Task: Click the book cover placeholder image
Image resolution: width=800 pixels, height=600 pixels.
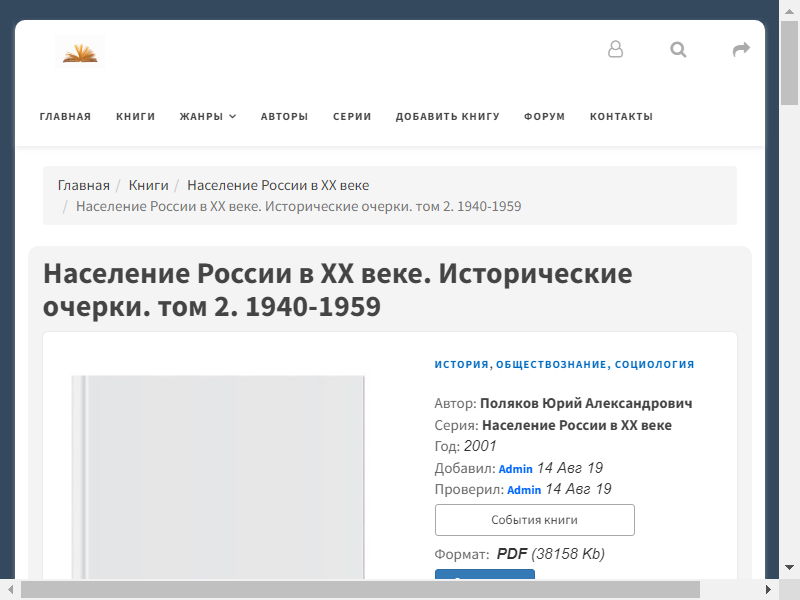Action: (218, 478)
